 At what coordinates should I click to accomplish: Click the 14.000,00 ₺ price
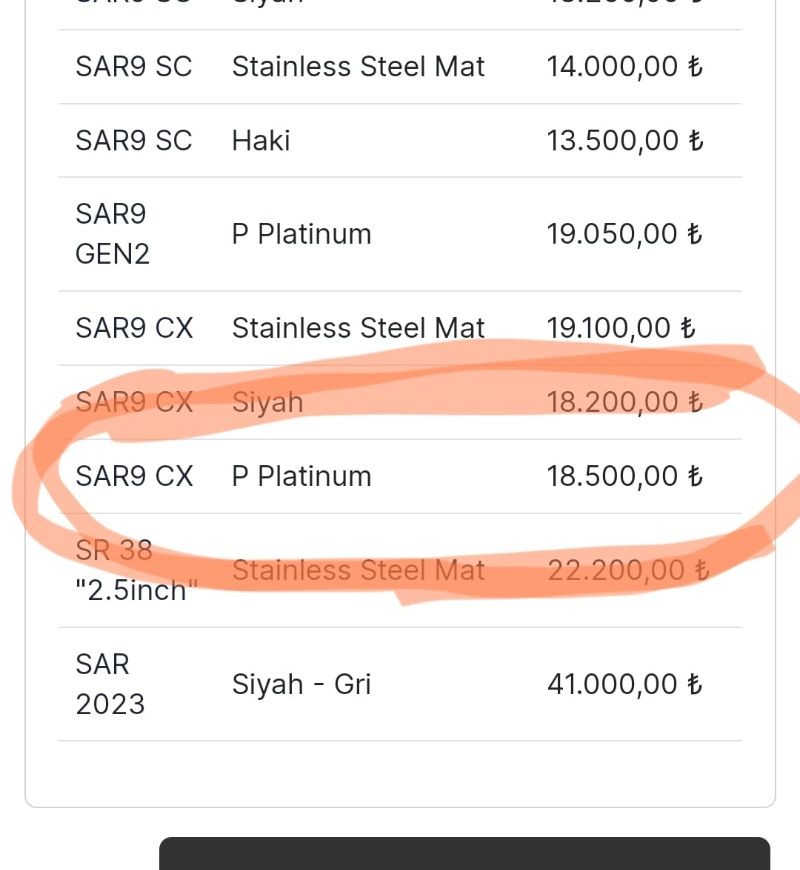pos(625,67)
